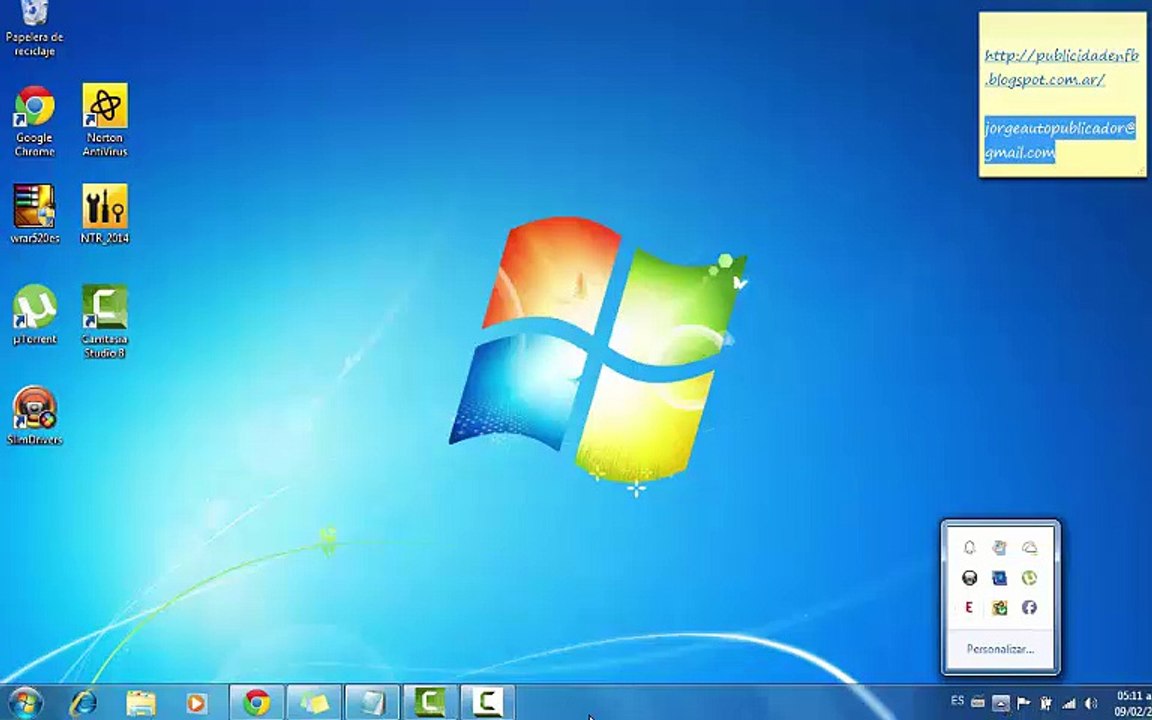Select the µTorrent desktop shortcut
Image resolution: width=1152 pixels, height=720 pixels.
point(35,314)
